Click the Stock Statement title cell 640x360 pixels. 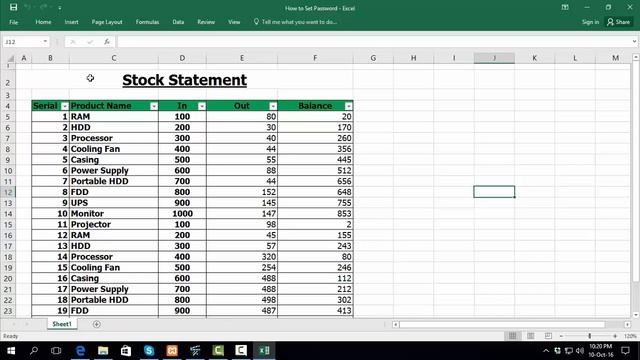tap(184, 80)
